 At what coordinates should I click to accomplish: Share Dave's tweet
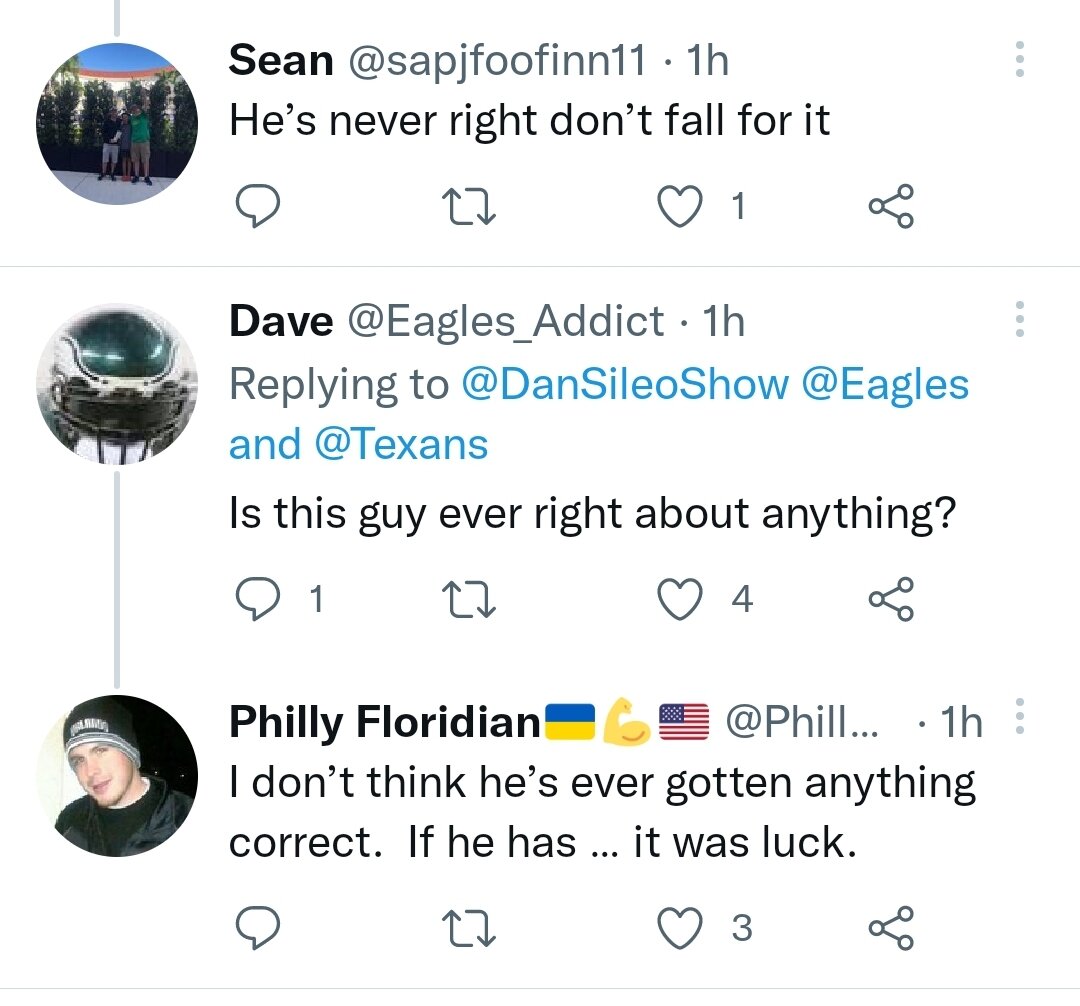(890, 599)
